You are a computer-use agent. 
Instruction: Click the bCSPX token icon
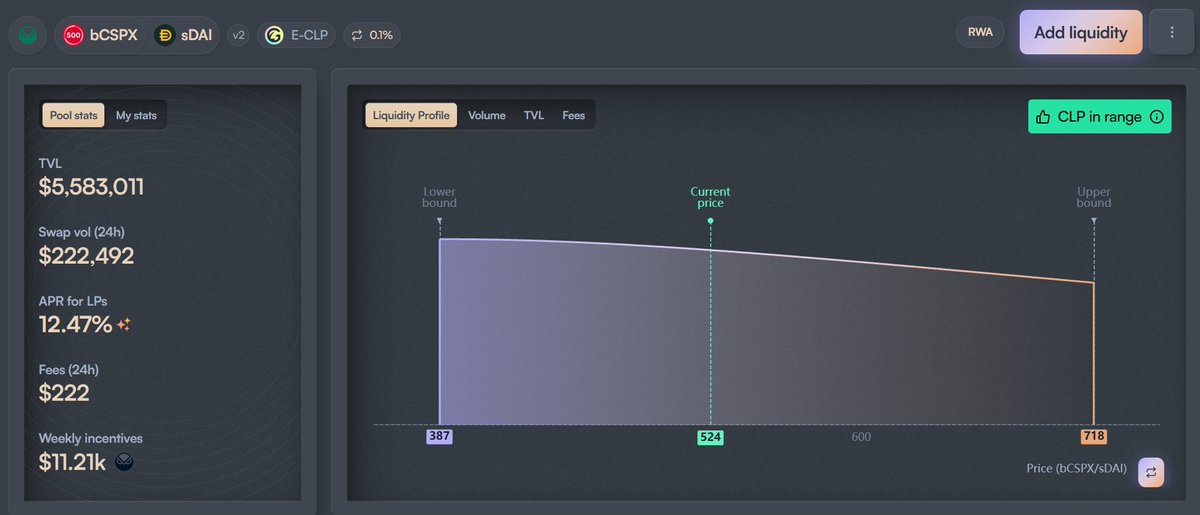pos(74,35)
